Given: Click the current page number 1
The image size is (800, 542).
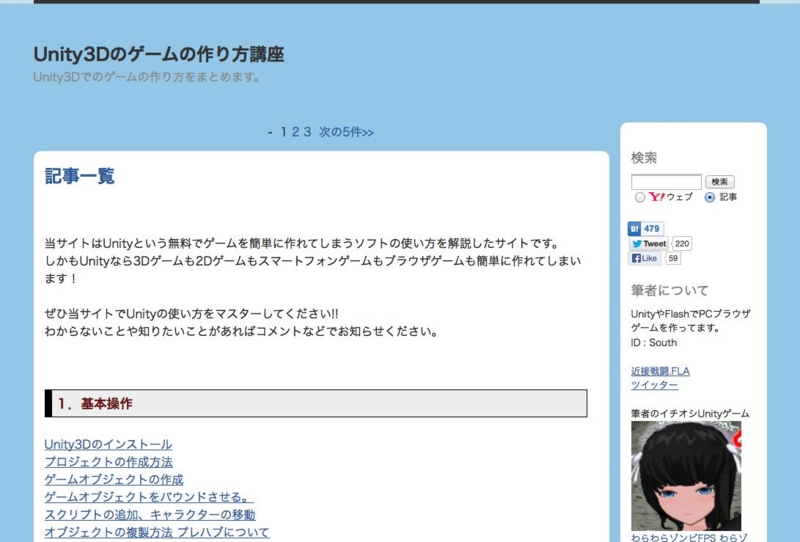Looking at the screenshot, I should point(283,132).
